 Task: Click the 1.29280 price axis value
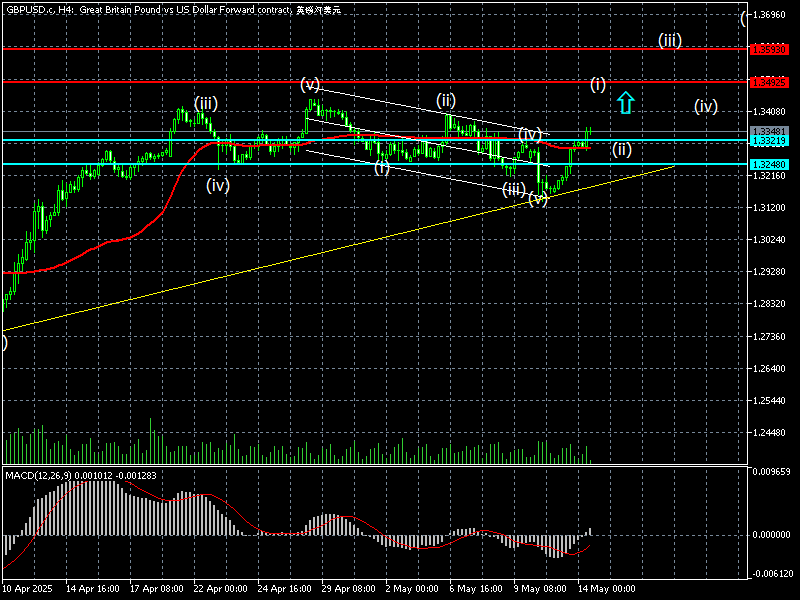769,272
